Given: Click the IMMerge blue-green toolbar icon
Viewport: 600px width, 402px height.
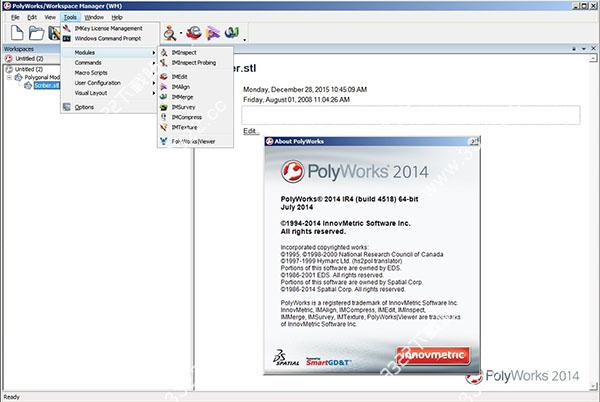Looking at the screenshot, I should point(232,33).
